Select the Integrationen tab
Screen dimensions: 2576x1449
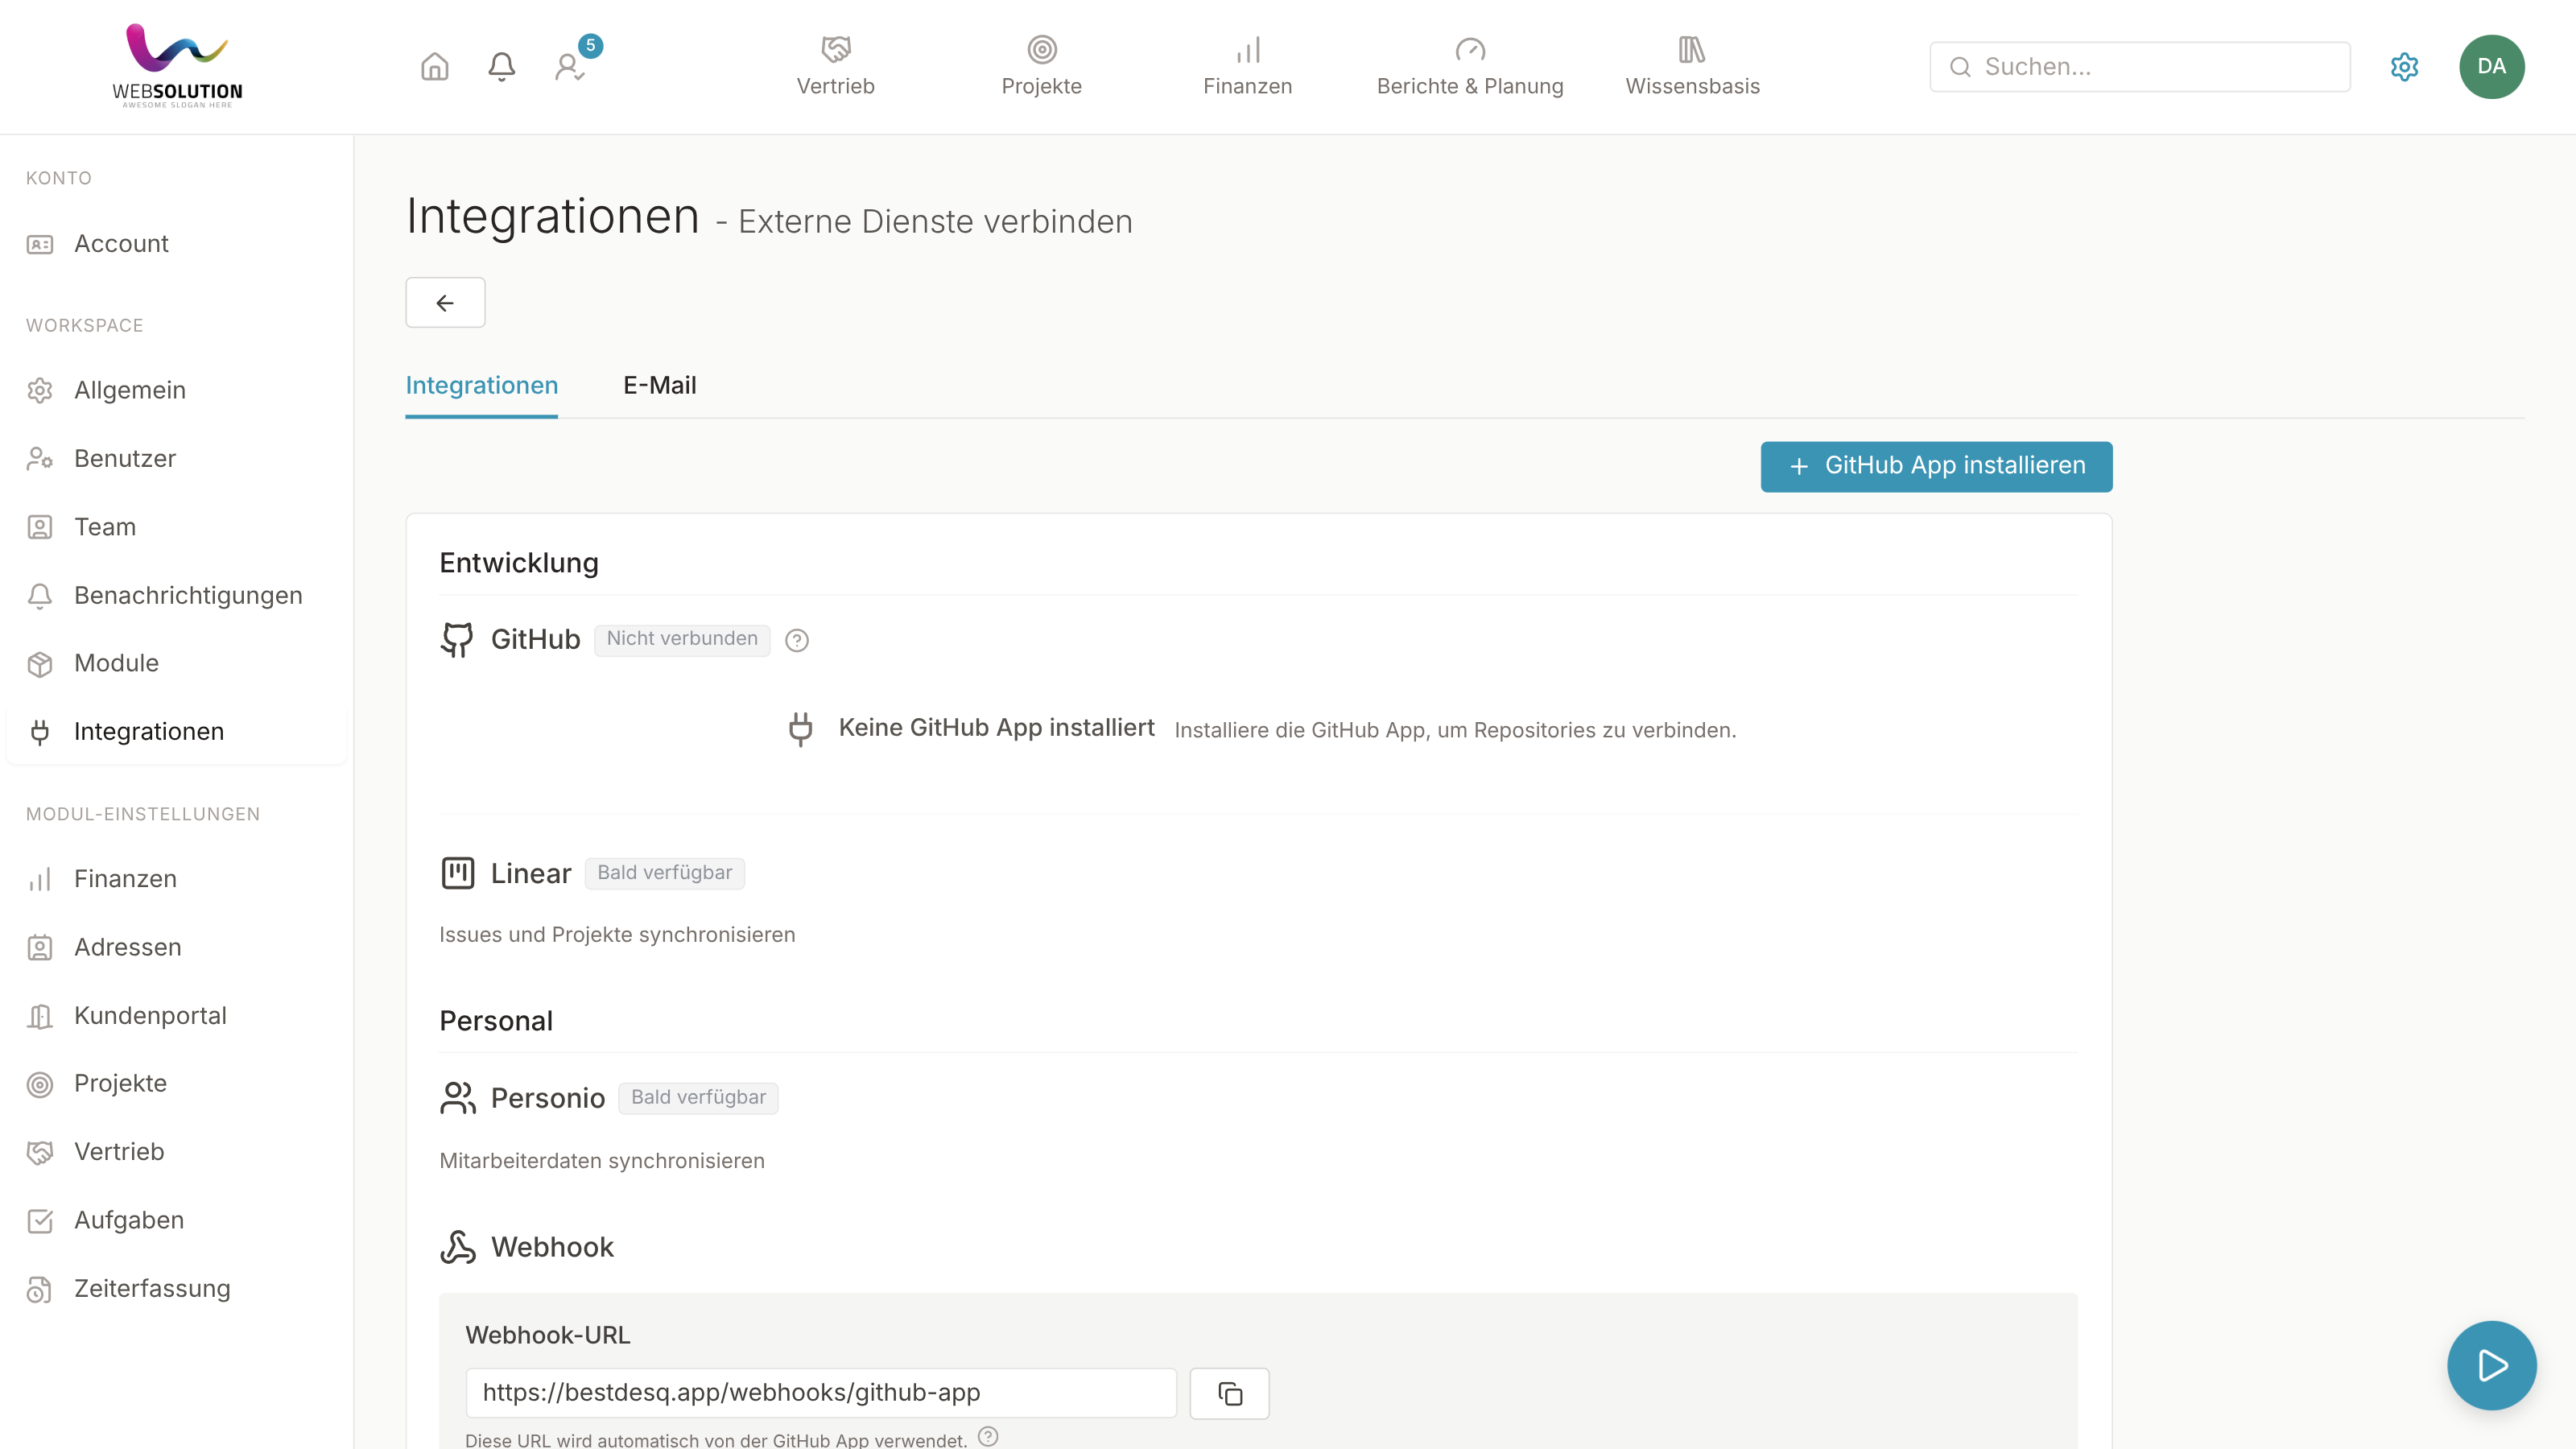481,386
